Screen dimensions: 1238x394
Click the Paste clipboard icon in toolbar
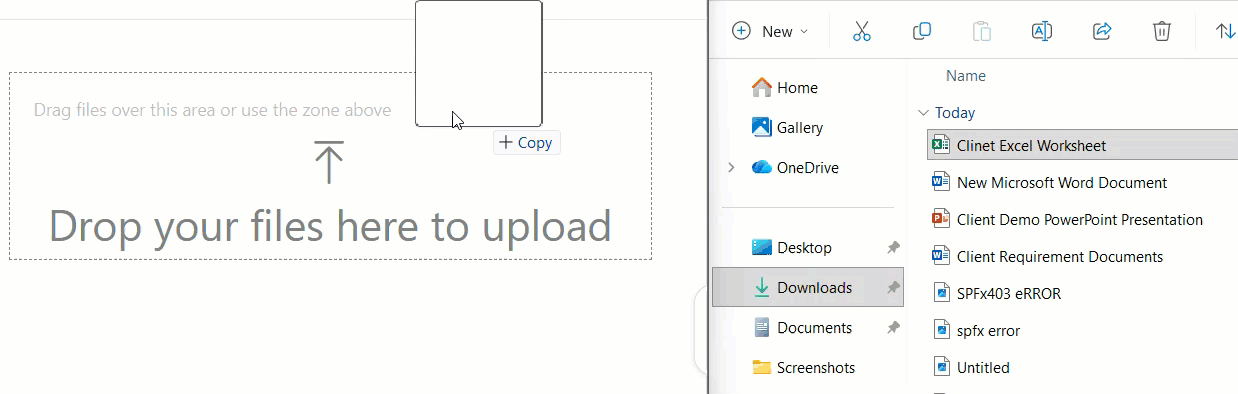982,31
